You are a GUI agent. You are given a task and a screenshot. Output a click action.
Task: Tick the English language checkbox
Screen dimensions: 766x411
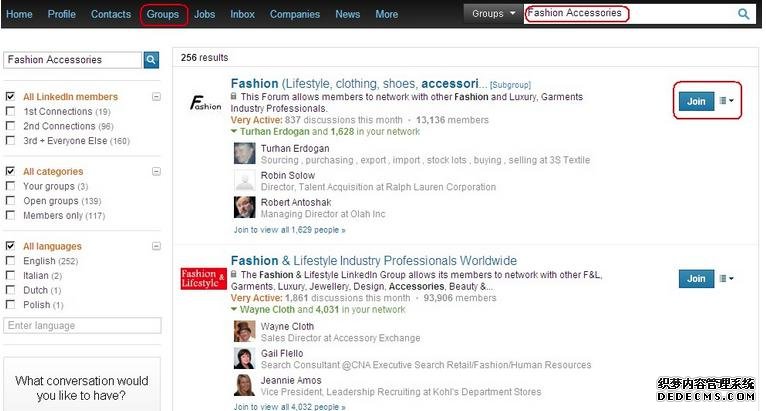click(x=10, y=261)
